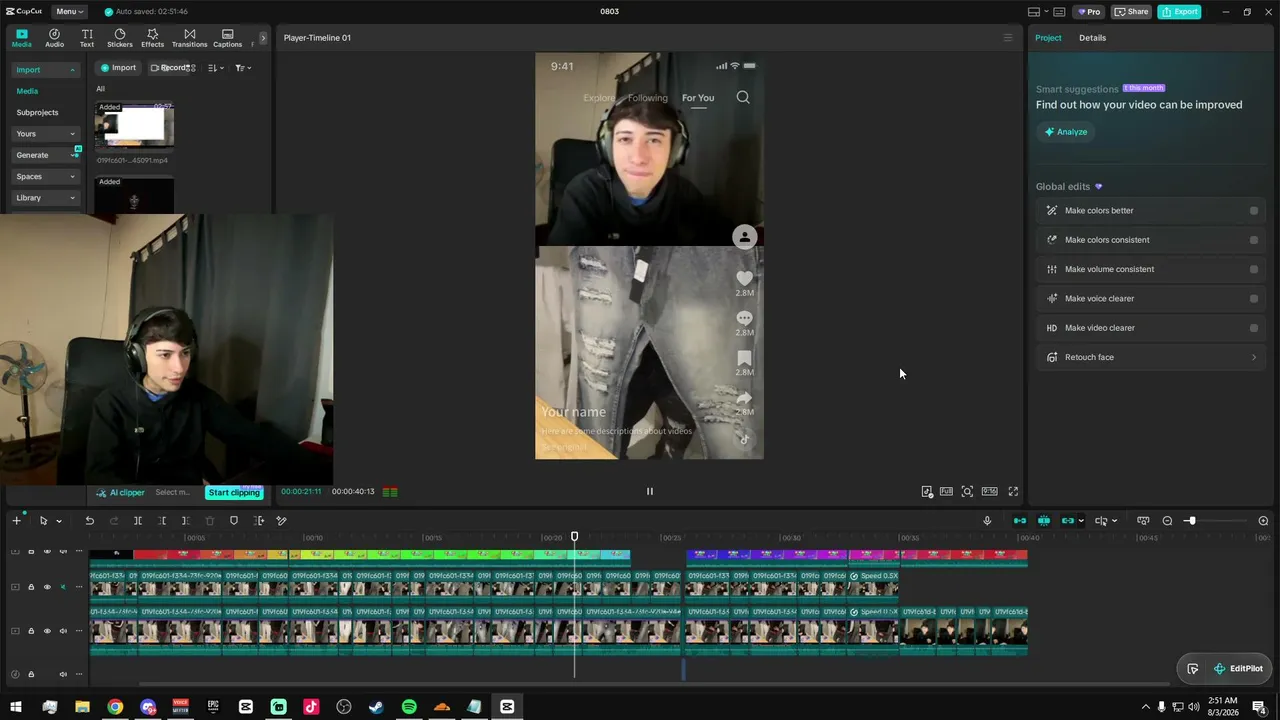The height and width of the screenshot is (720, 1280).
Task: Add a marker using the shield-shaped icon
Action: coord(234,521)
